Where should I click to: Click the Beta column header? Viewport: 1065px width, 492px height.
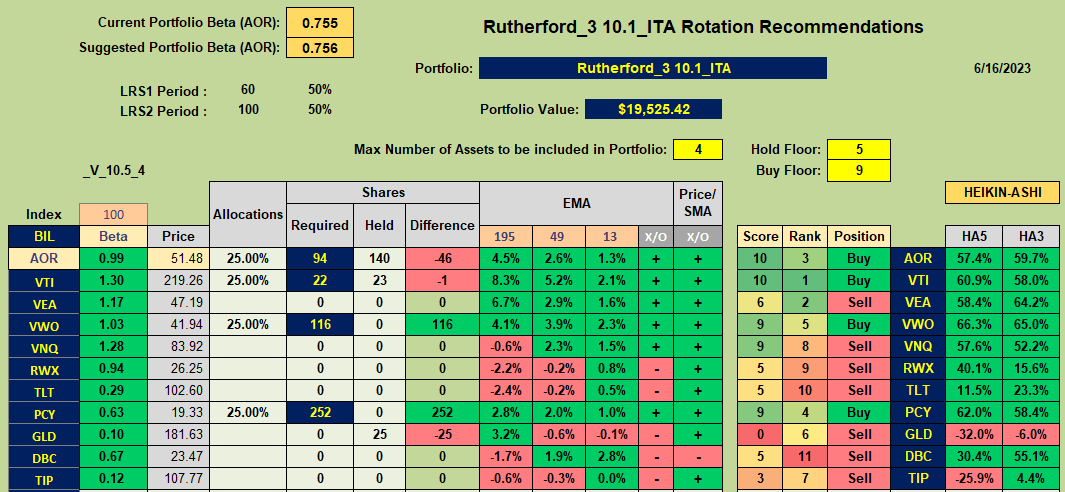[x=113, y=236]
